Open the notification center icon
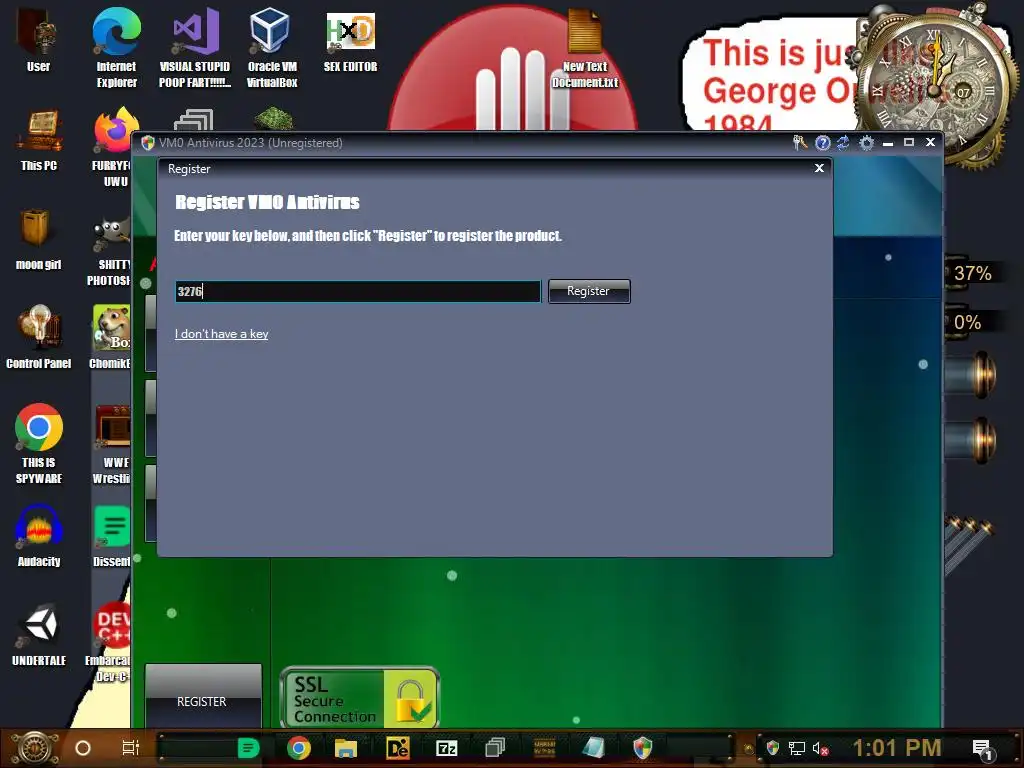 click(x=982, y=749)
